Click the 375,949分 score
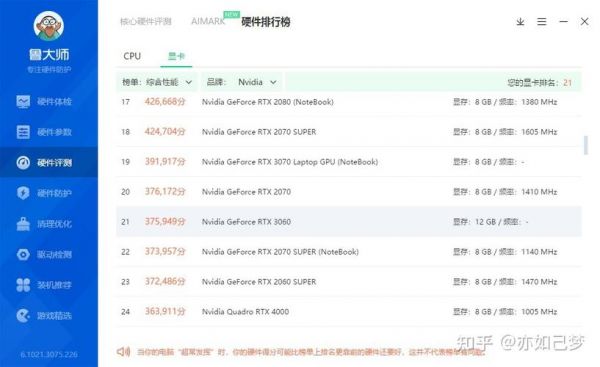 pos(165,222)
